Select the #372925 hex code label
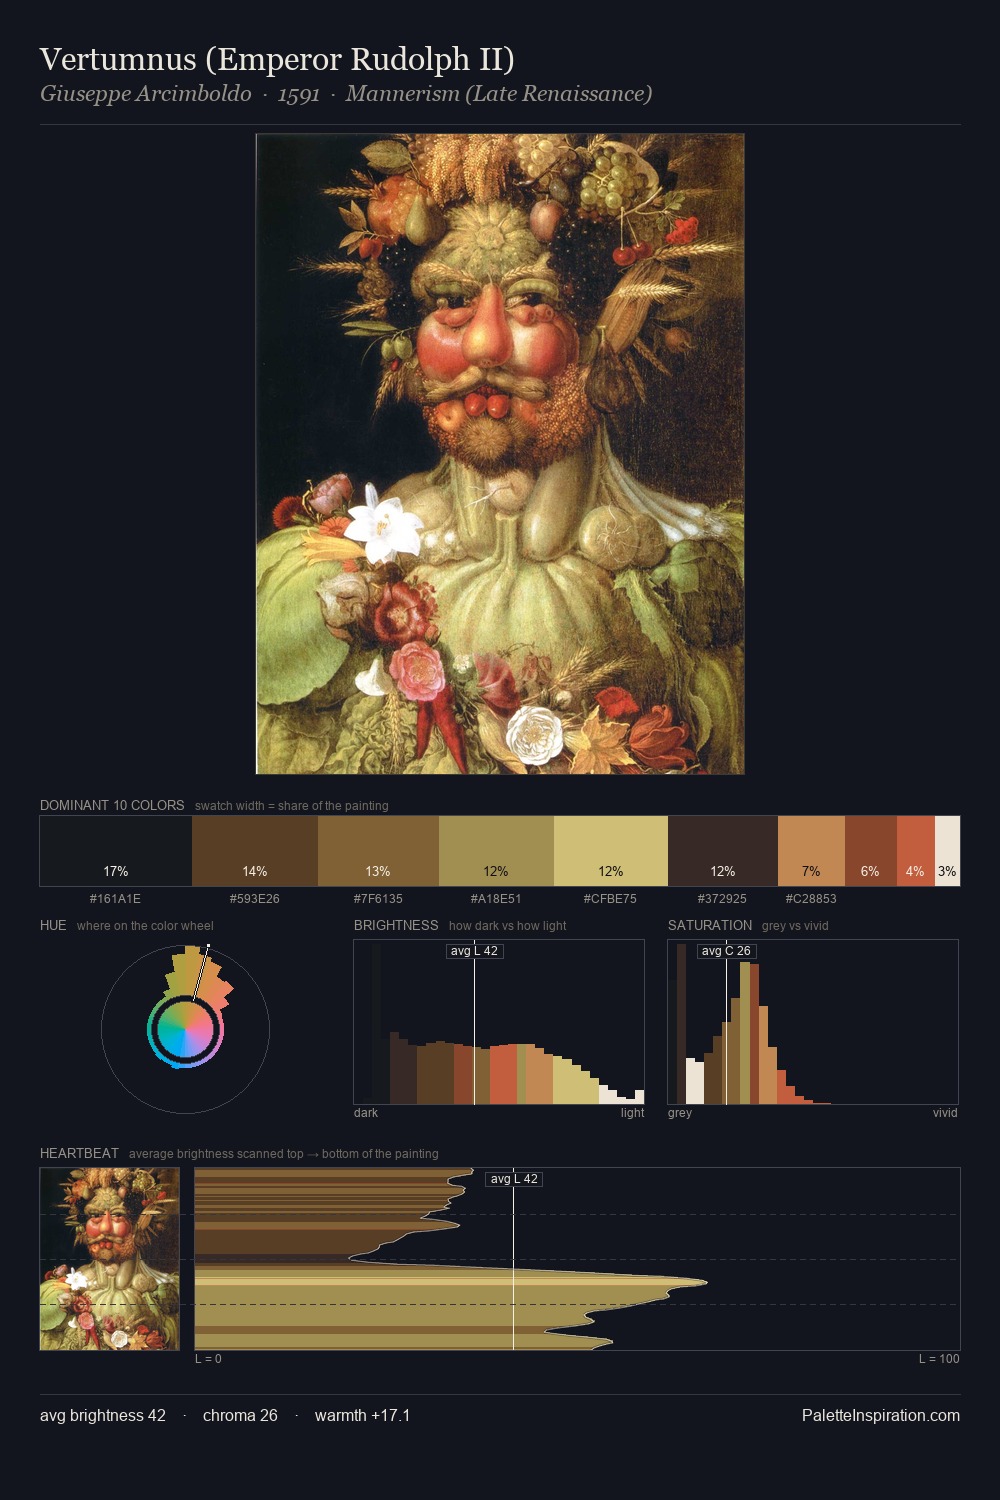Viewport: 1000px width, 1500px height. 722,899
